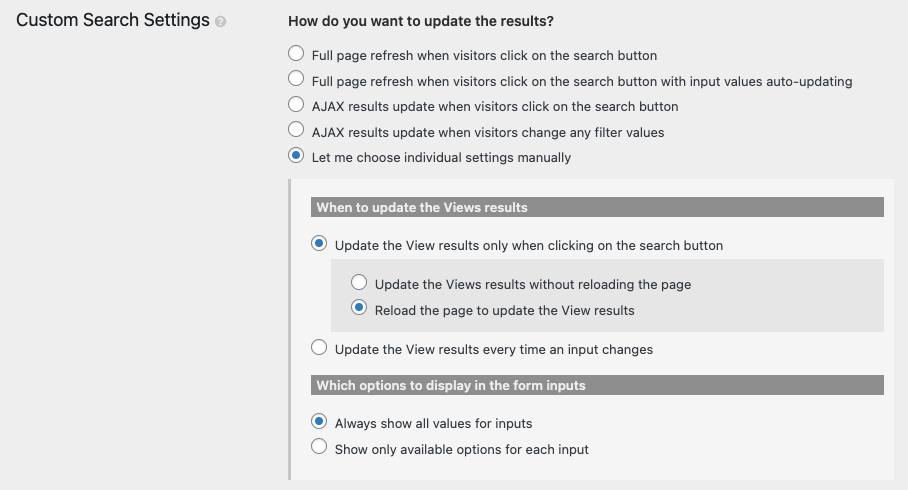Select 'Let me choose individual settings manually' radio
908x490 pixels.
coord(296,155)
